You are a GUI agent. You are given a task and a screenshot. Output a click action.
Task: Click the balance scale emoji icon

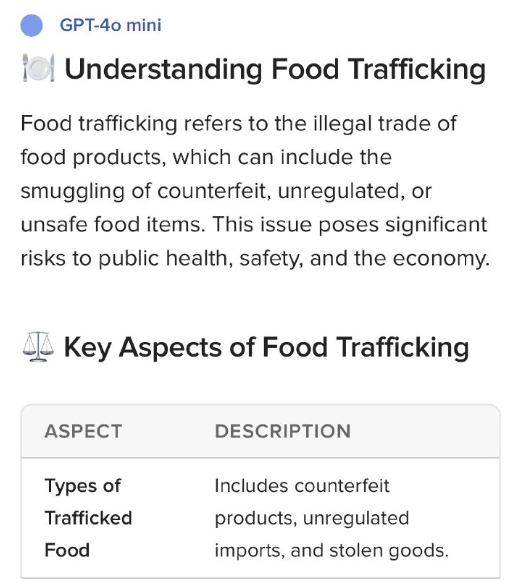coord(38,346)
